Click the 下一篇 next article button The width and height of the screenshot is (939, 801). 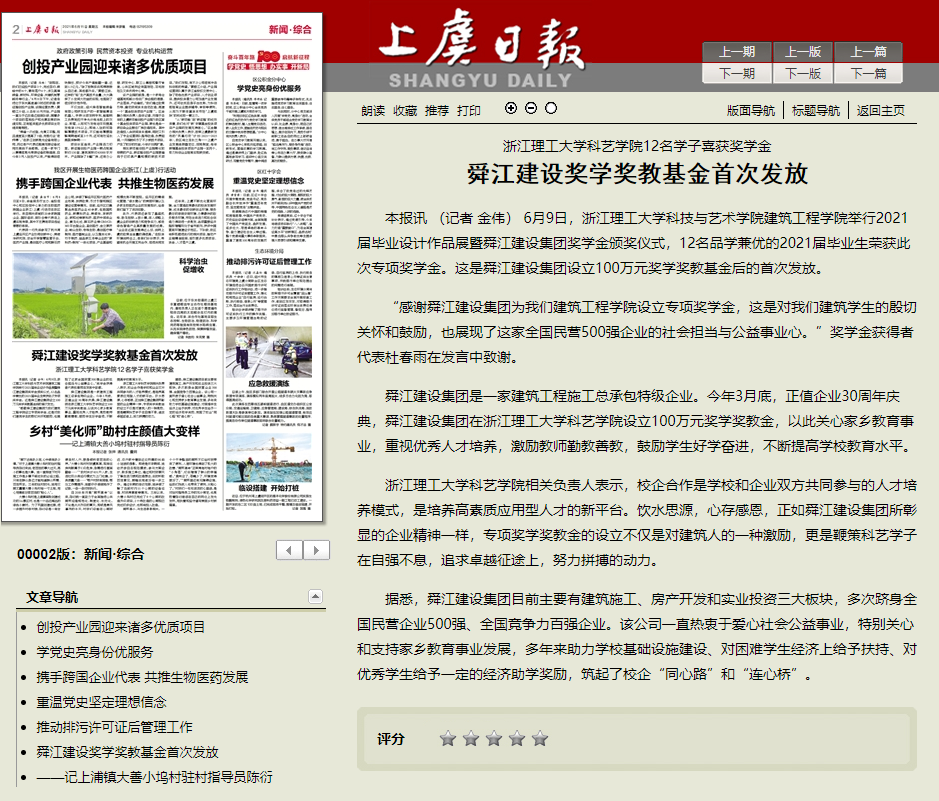(868, 73)
